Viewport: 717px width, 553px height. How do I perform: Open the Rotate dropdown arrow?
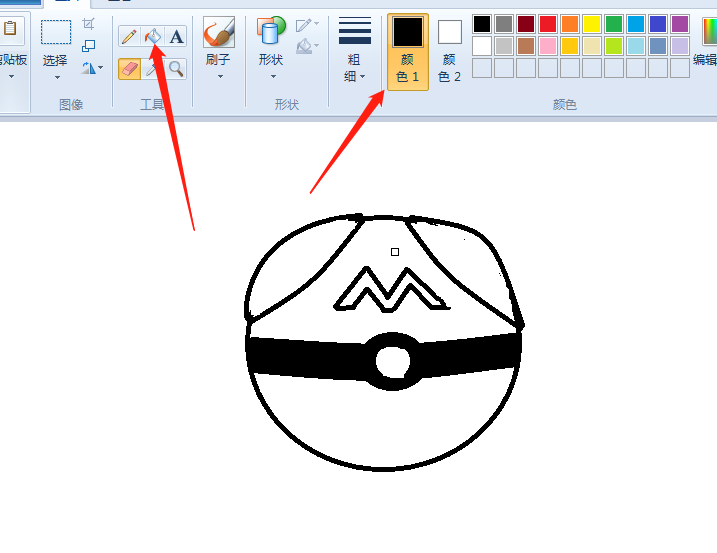coord(101,68)
